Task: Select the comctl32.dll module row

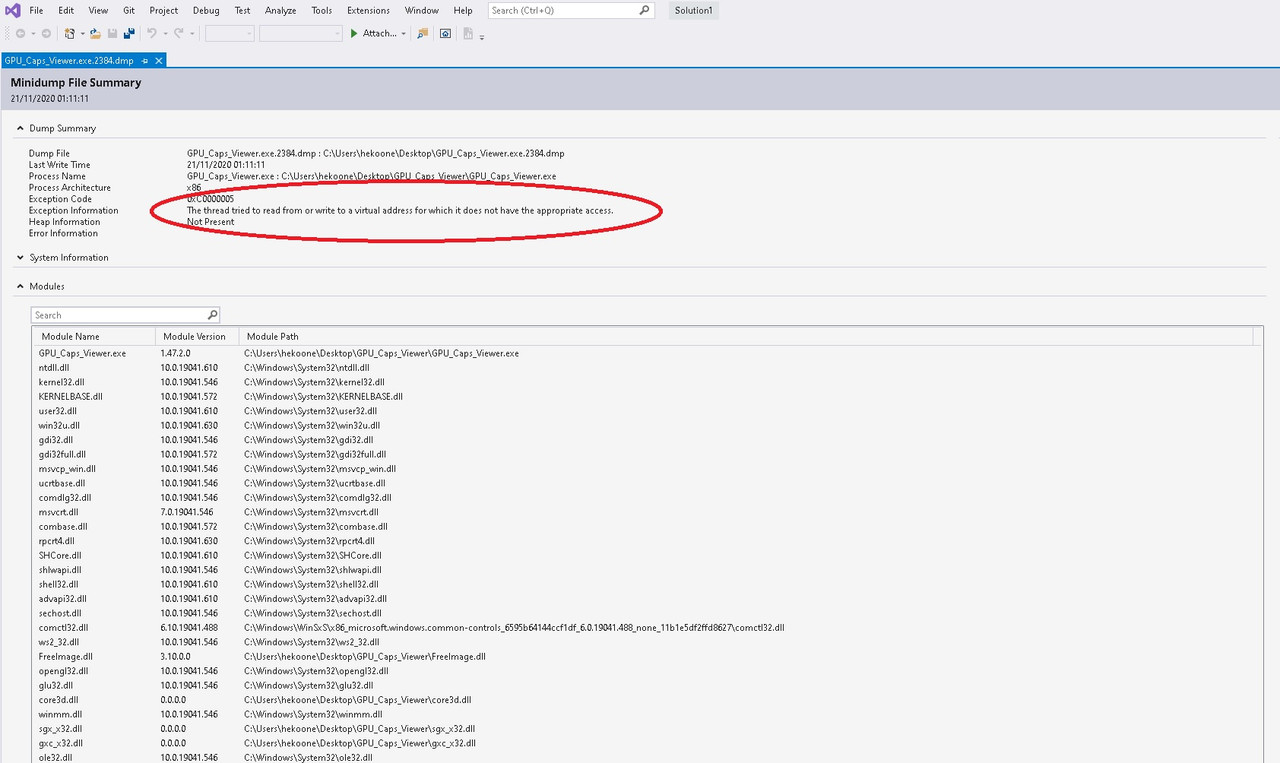Action: point(647,628)
